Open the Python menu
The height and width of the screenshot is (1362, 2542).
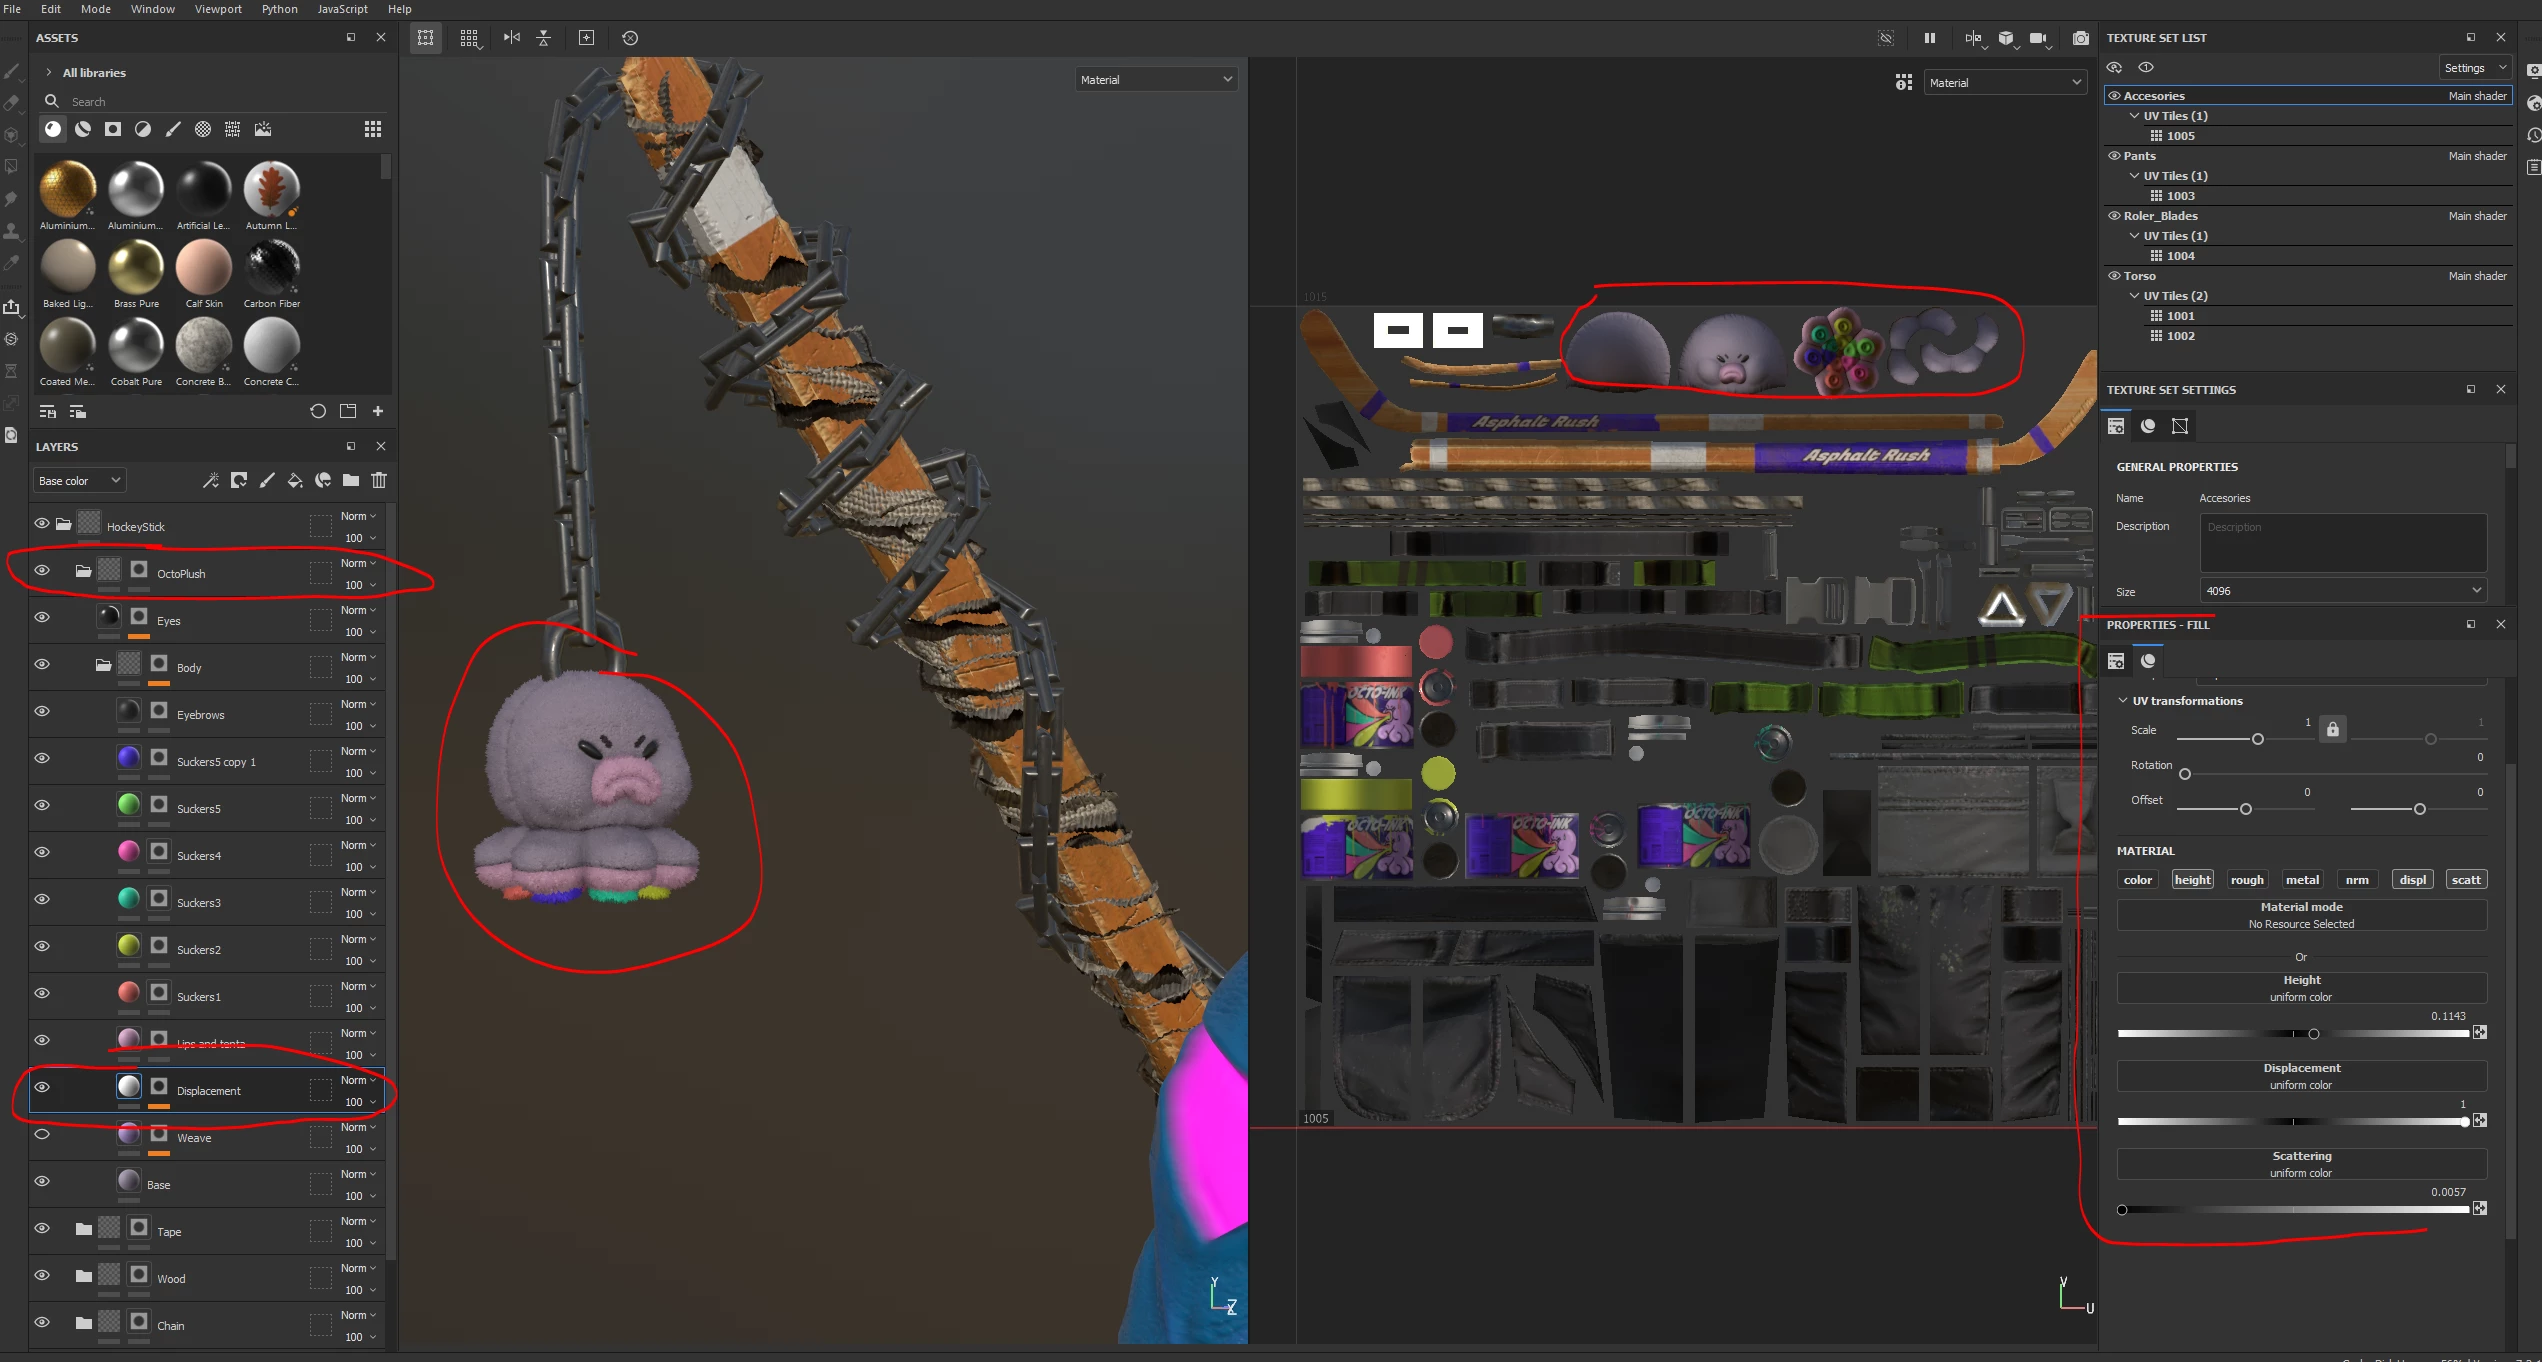(x=279, y=9)
